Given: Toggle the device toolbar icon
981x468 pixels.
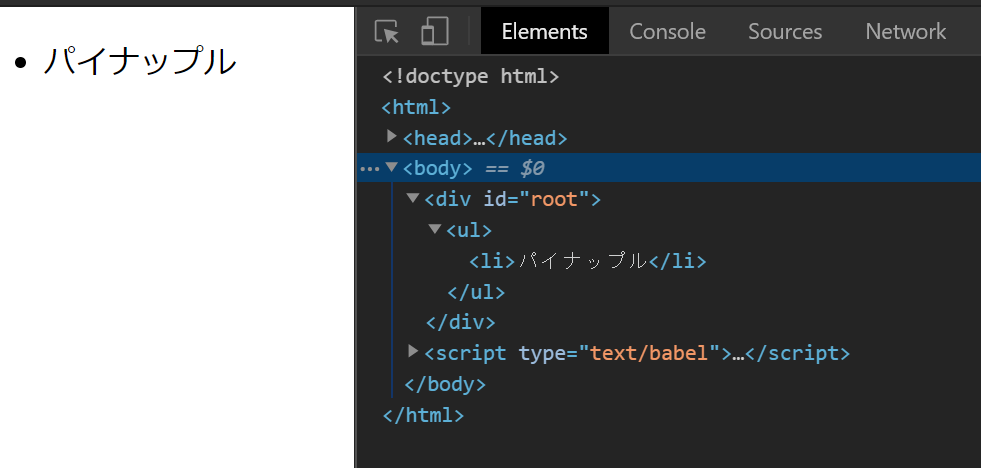Looking at the screenshot, I should click(x=435, y=31).
